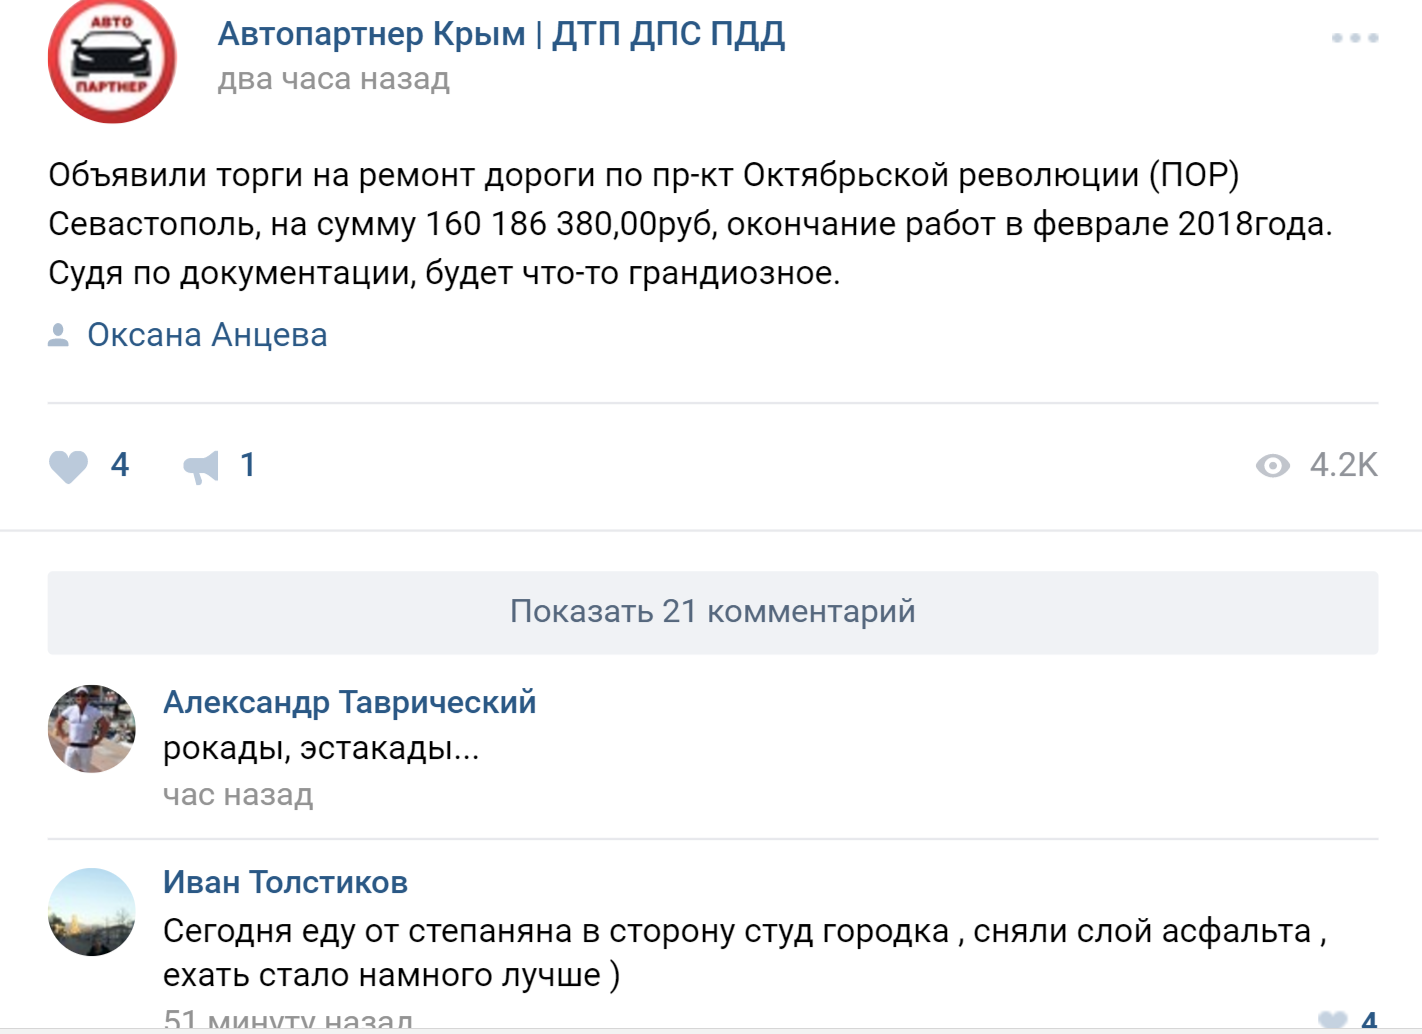Click the eye views counter icon
This screenshot has width=1422, height=1034.
point(1272,466)
